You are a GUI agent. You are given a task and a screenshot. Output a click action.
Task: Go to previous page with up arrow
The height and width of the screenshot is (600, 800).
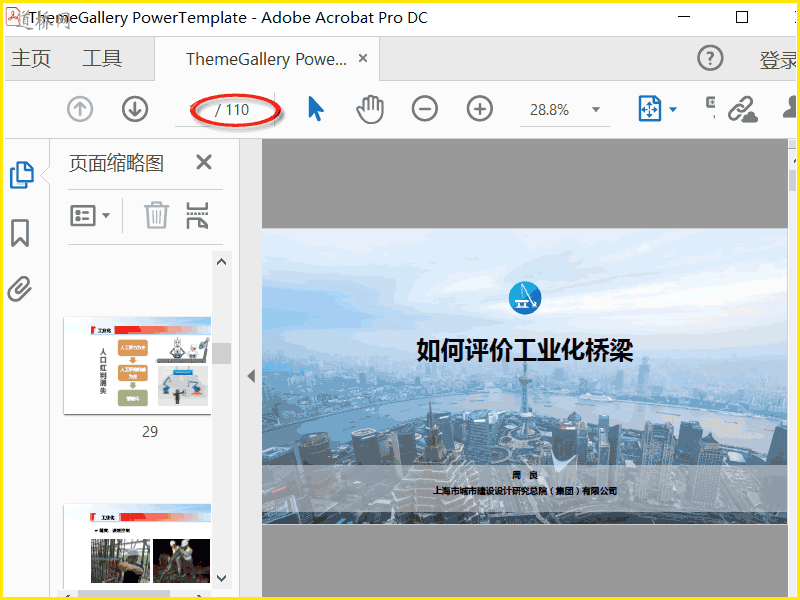click(80, 109)
